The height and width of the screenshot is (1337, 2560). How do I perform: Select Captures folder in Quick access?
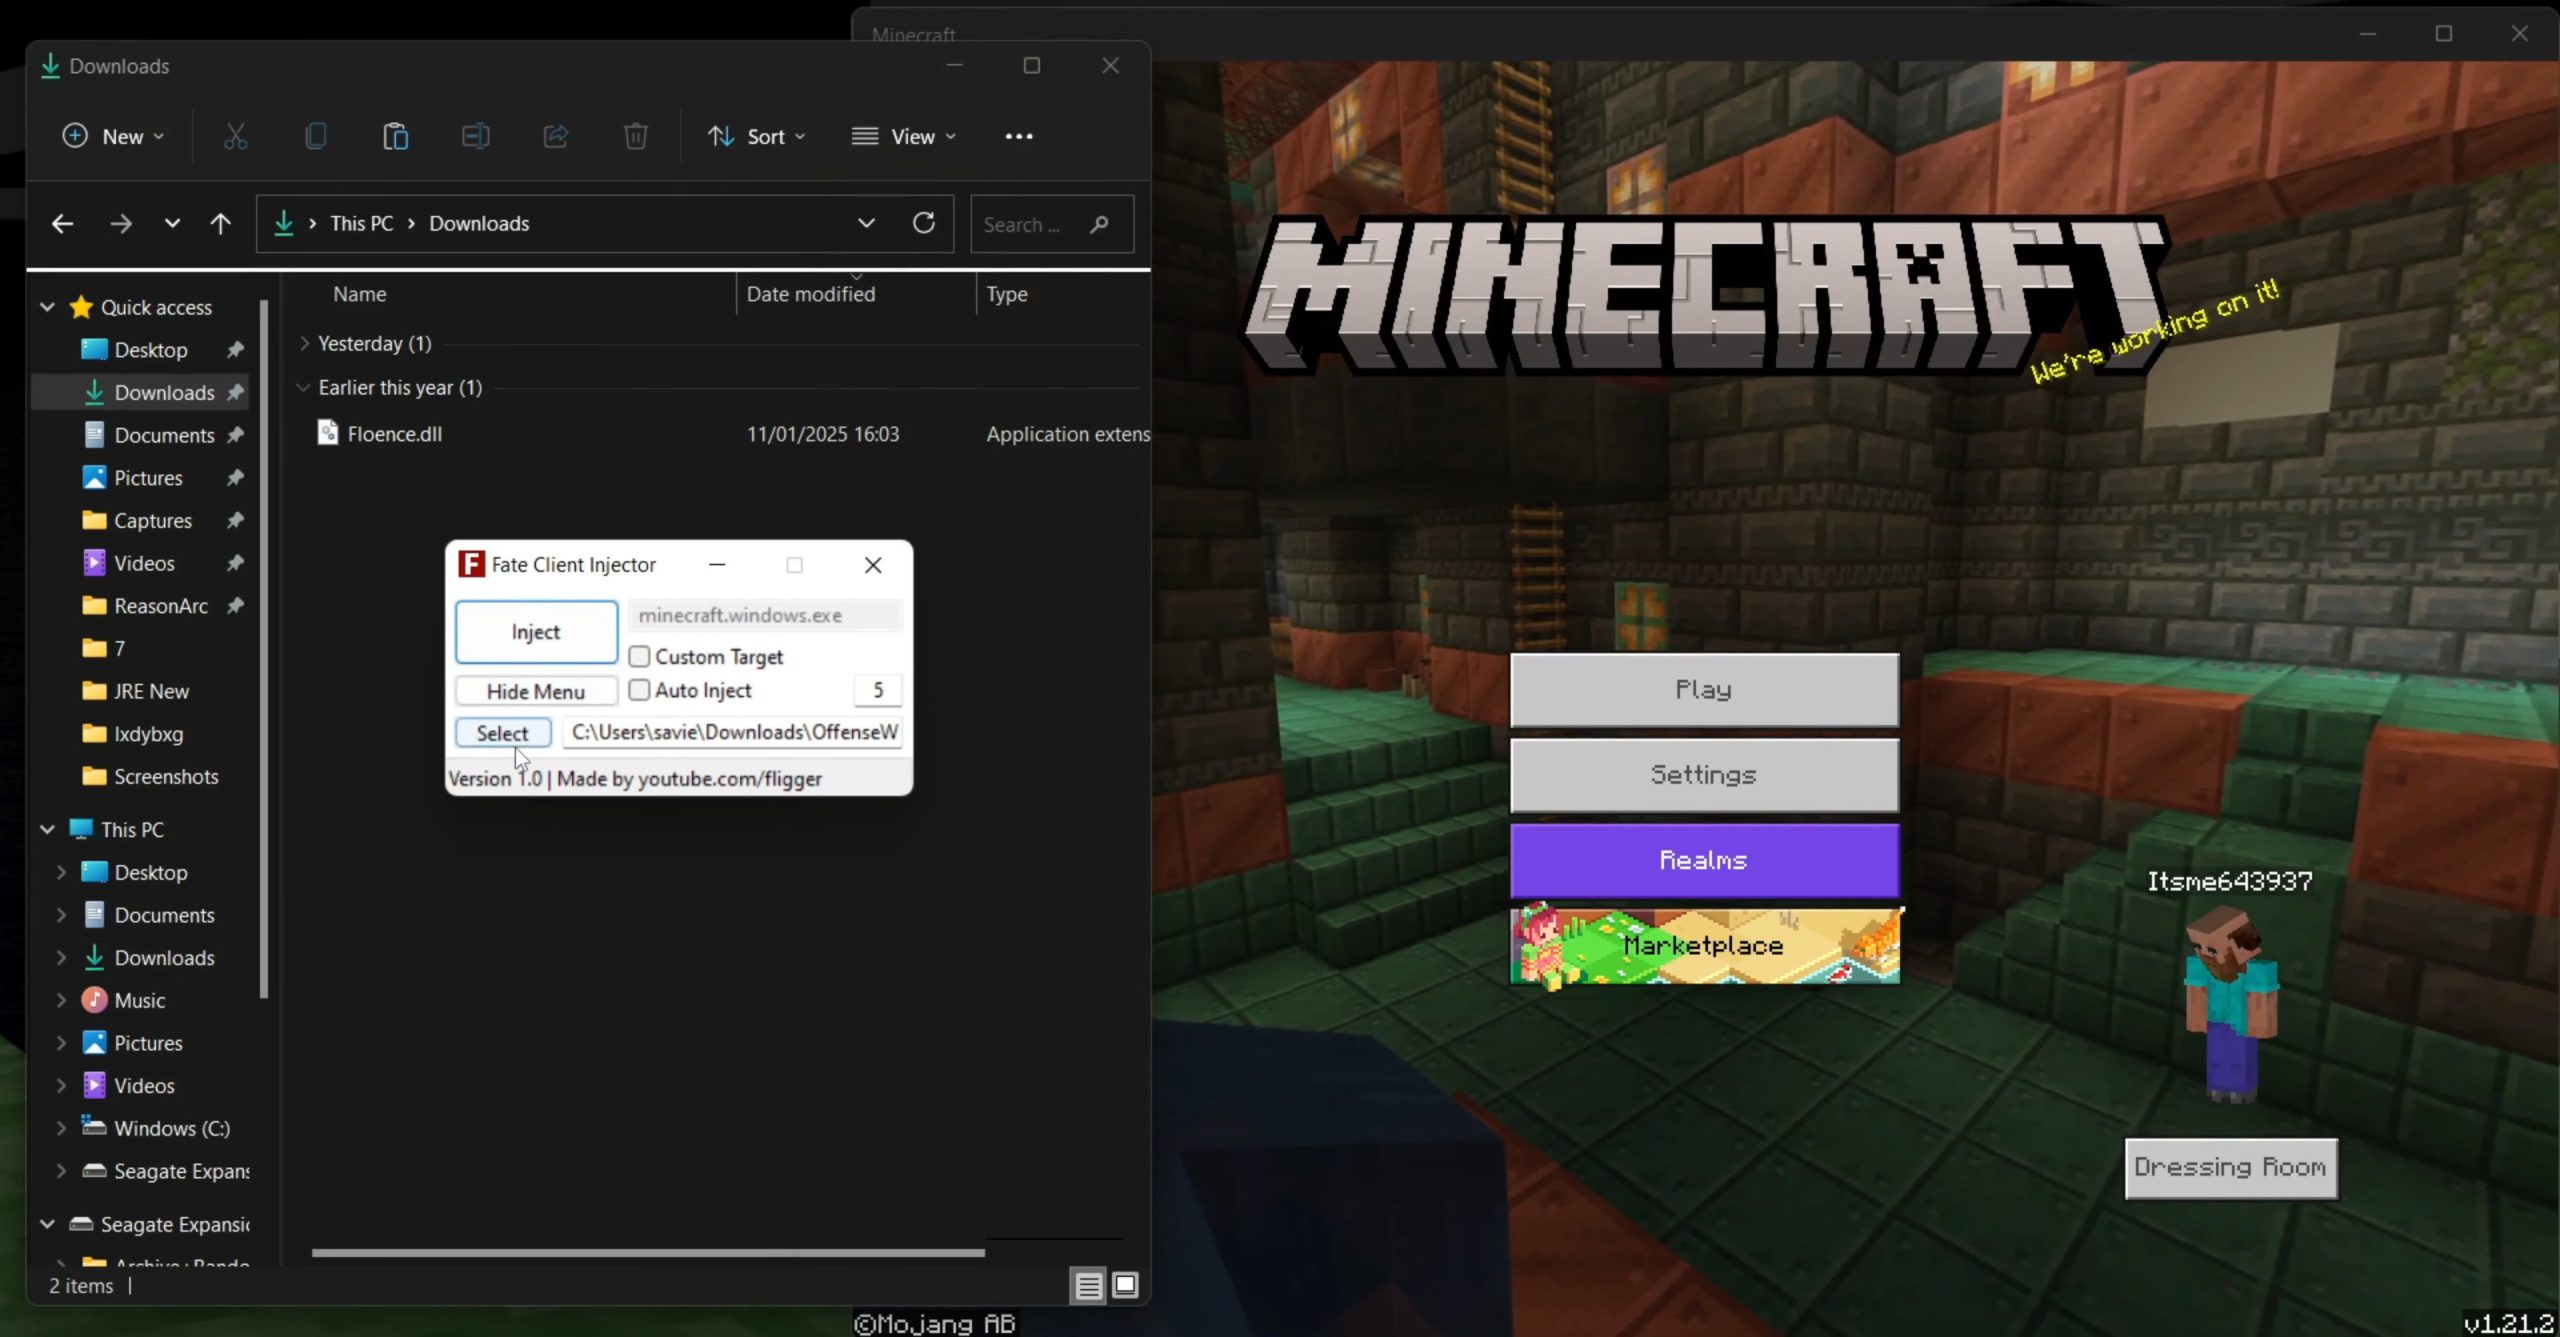click(152, 520)
